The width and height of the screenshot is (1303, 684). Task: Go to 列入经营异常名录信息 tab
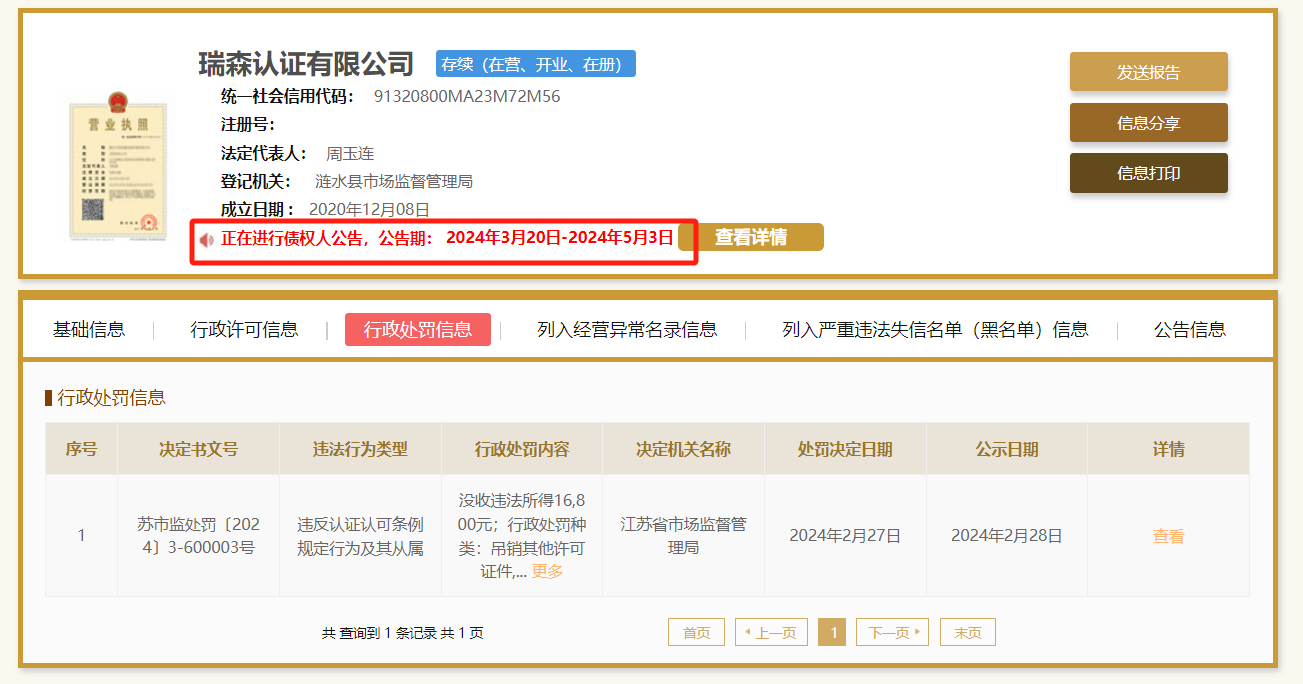pyautogui.click(x=626, y=330)
